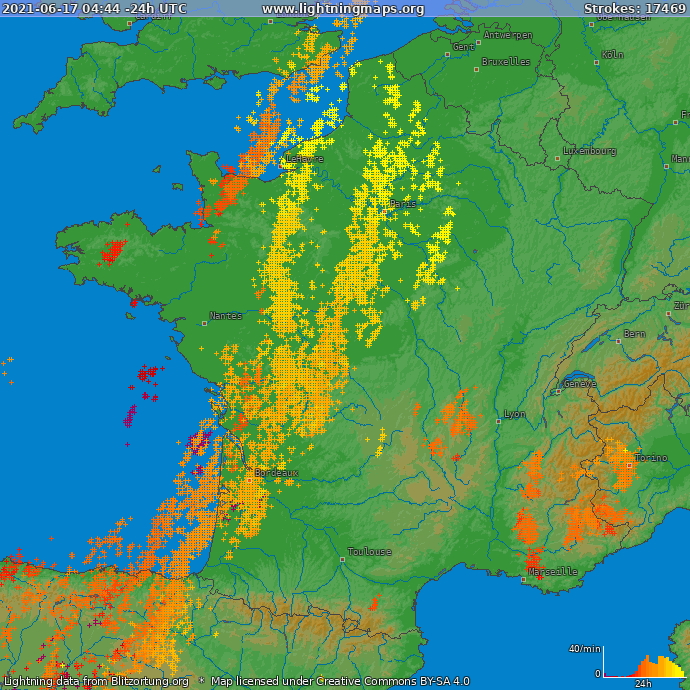The width and height of the screenshot is (690, 690).
Task: Click the square marker beside Bern
Action: click(x=619, y=341)
